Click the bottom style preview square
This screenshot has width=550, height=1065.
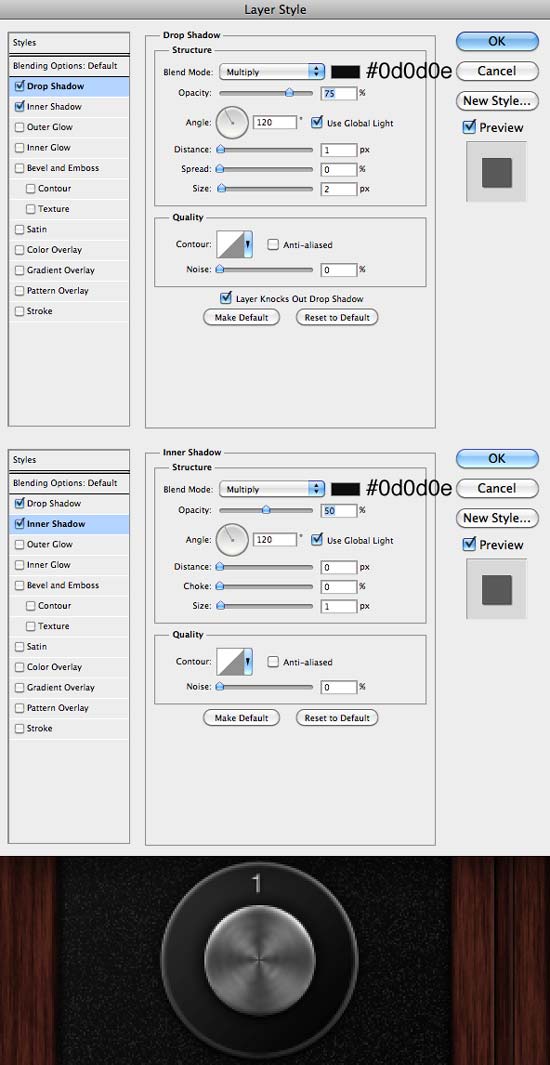496,589
